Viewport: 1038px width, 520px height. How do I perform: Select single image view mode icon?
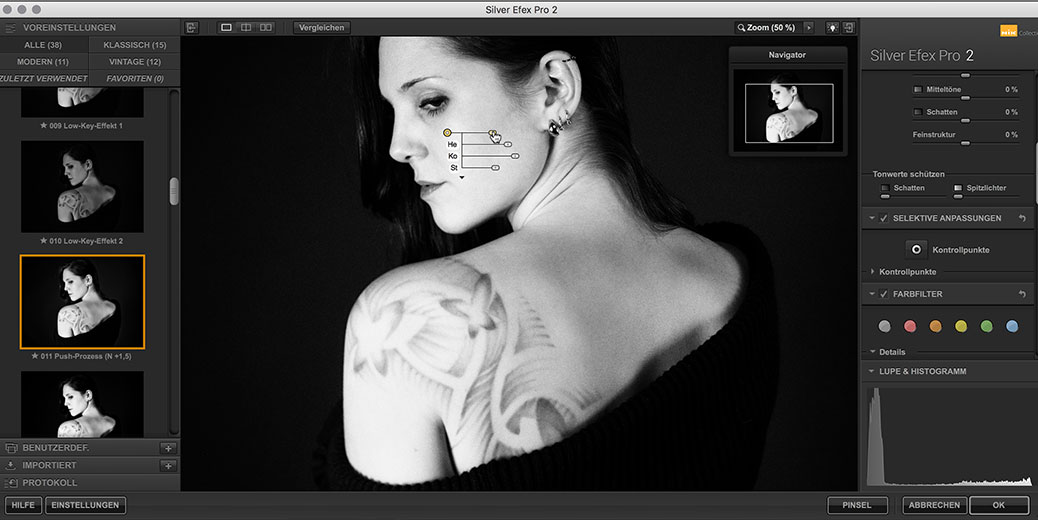(x=226, y=28)
